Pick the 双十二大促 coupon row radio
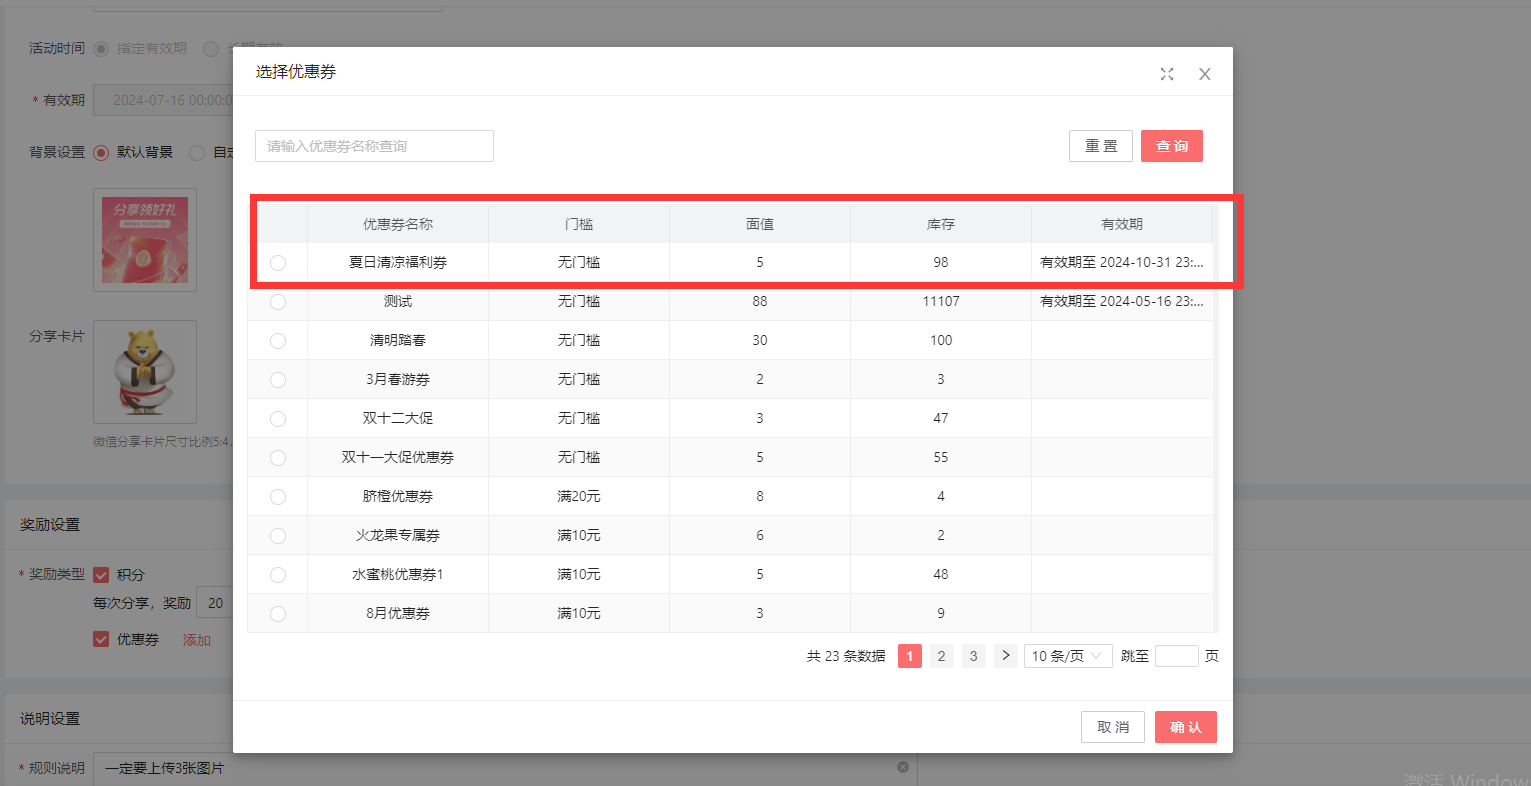 pyautogui.click(x=278, y=419)
